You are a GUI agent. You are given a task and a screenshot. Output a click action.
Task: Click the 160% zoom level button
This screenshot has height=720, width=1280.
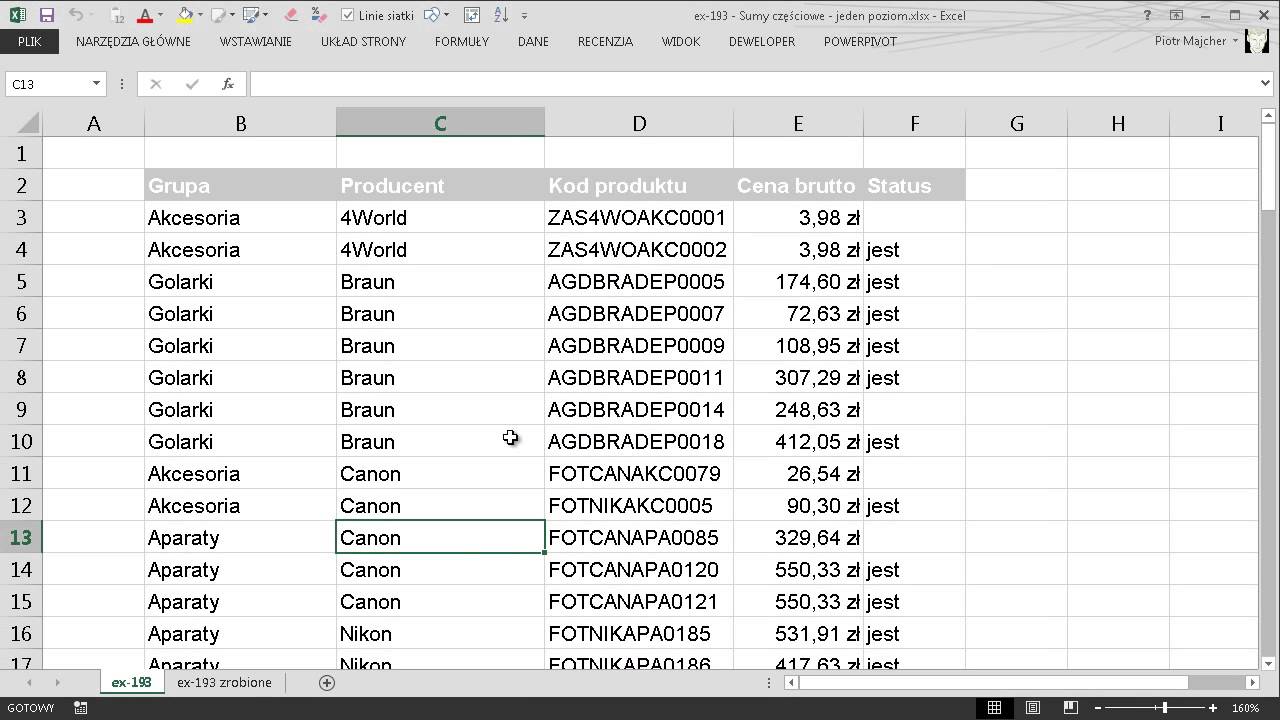[x=1245, y=708]
